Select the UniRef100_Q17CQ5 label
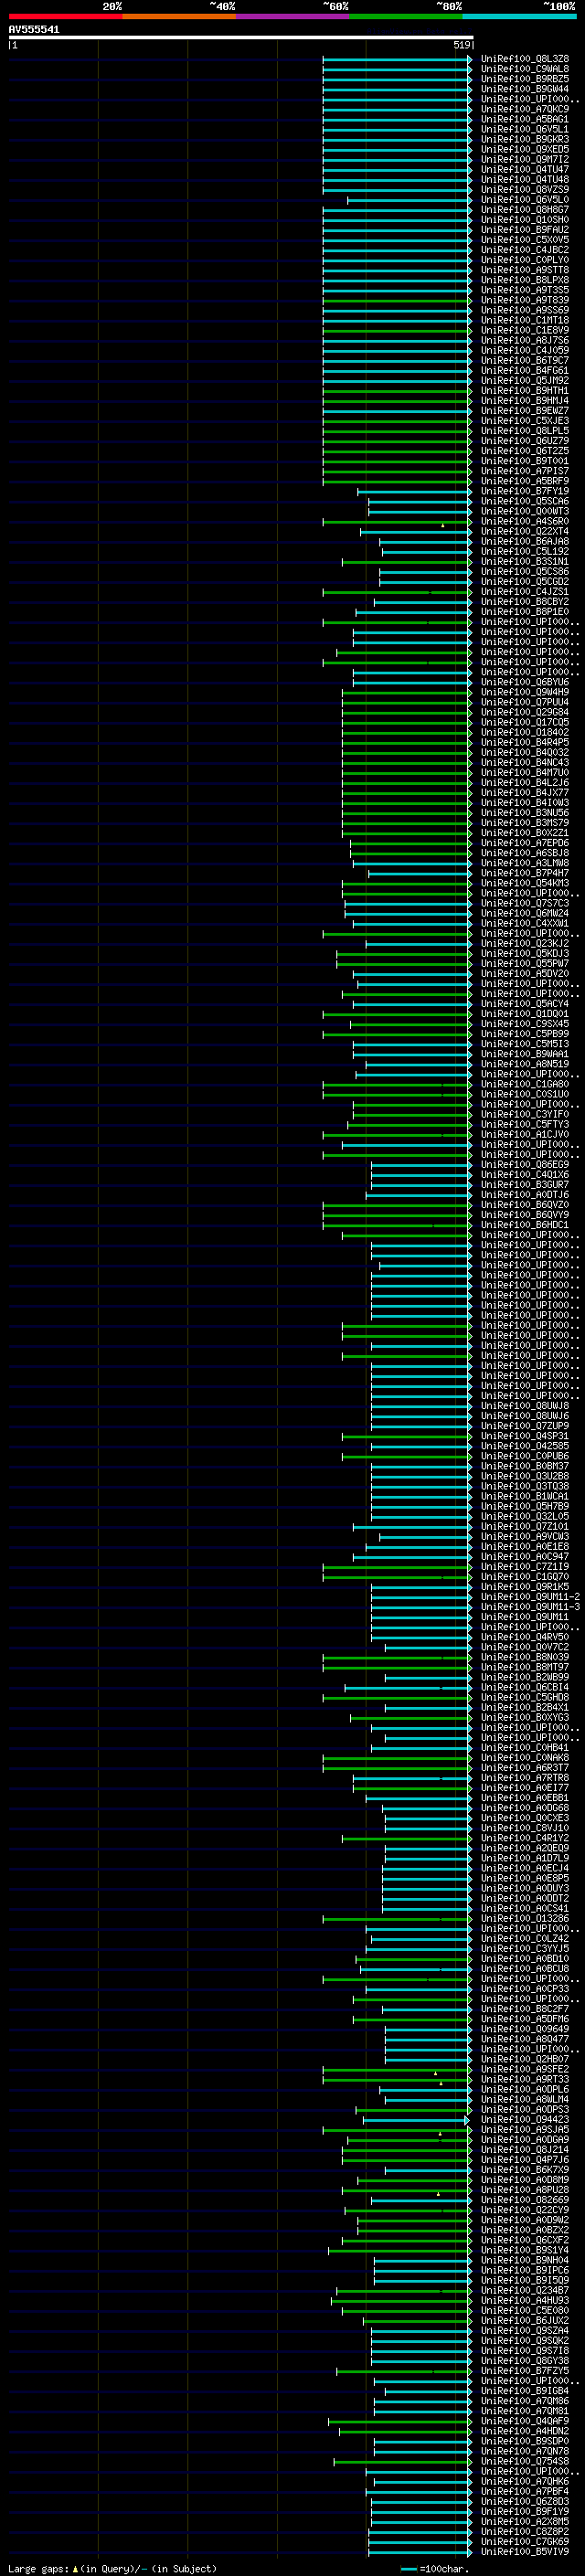The width and height of the screenshot is (585, 2576). pyautogui.click(x=525, y=722)
